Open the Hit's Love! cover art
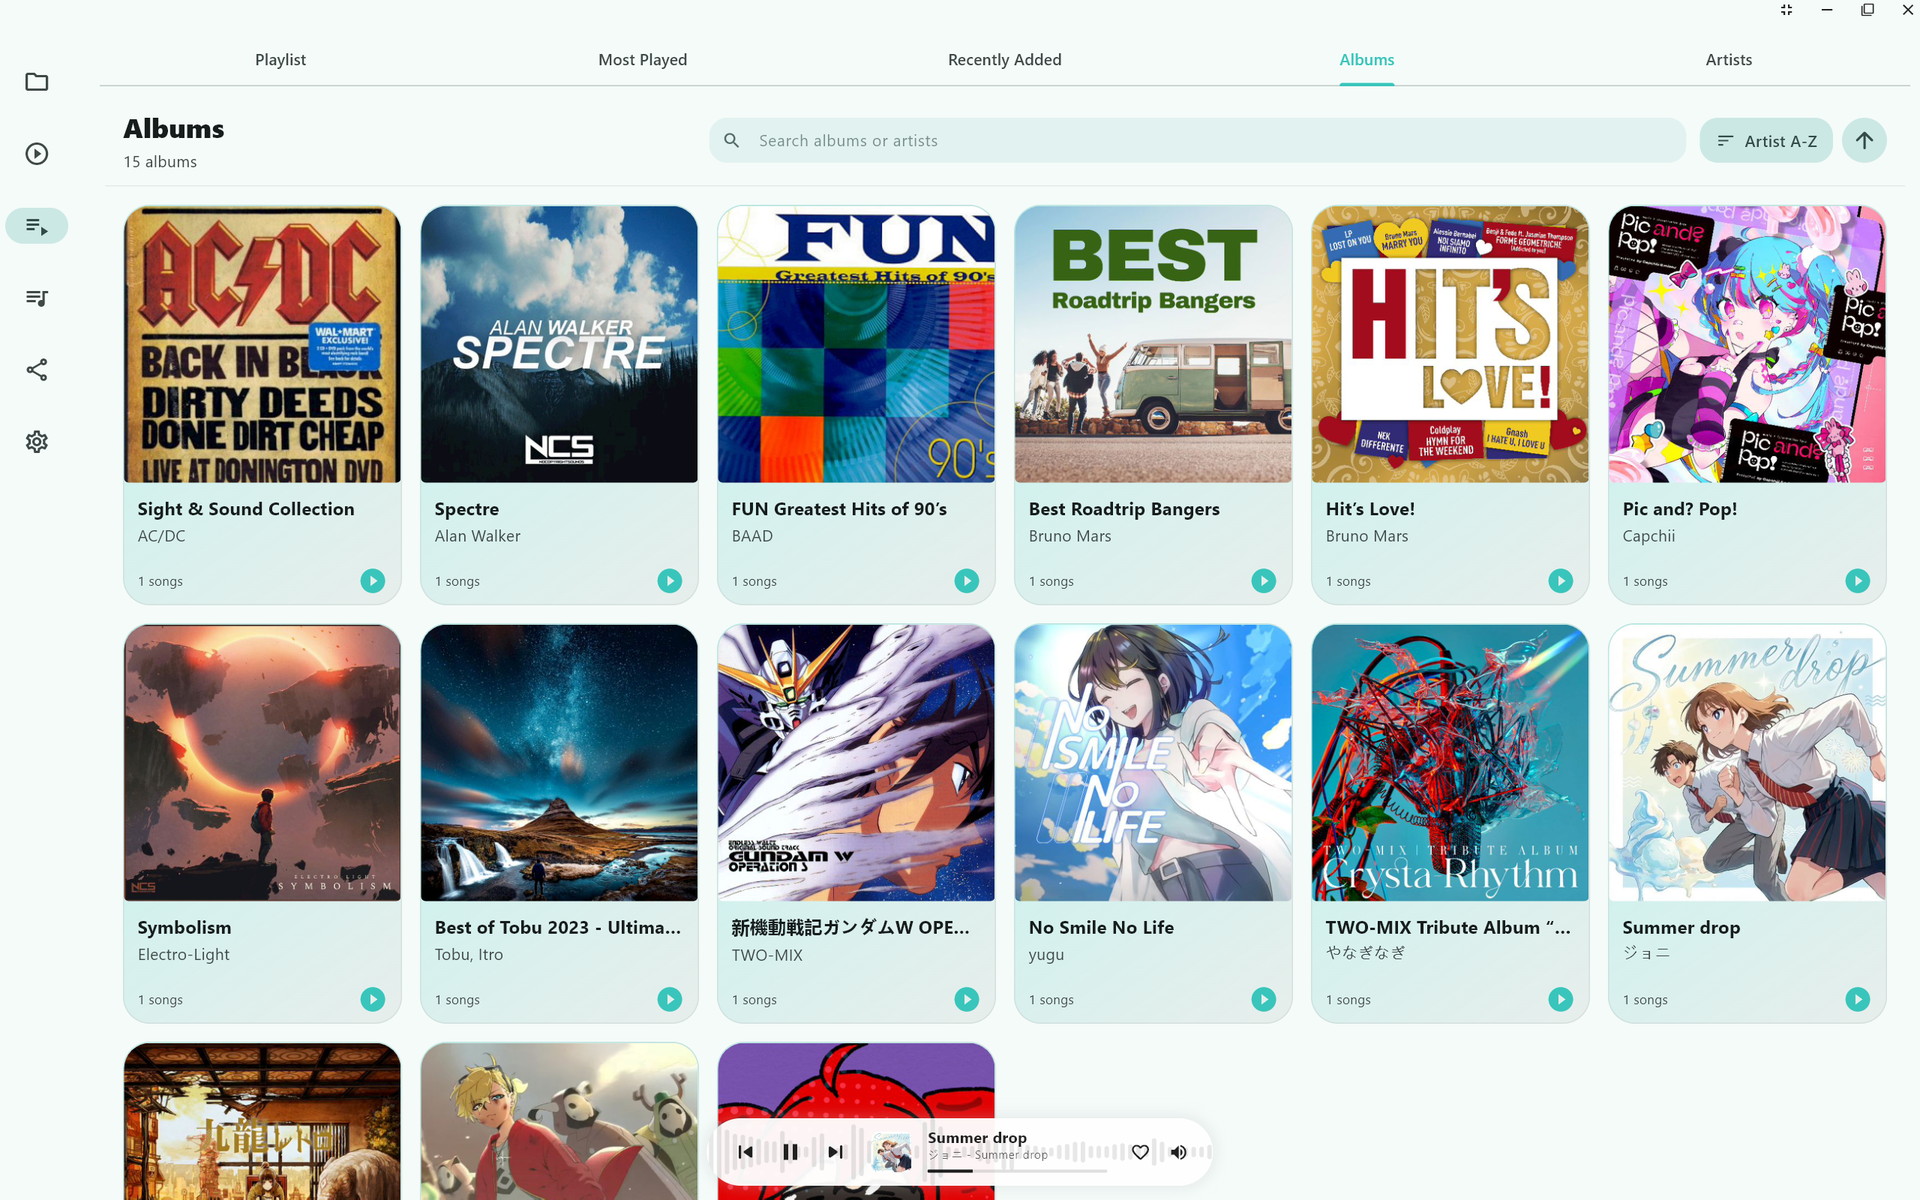Viewport: 1920px width, 1200px height. point(1450,344)
